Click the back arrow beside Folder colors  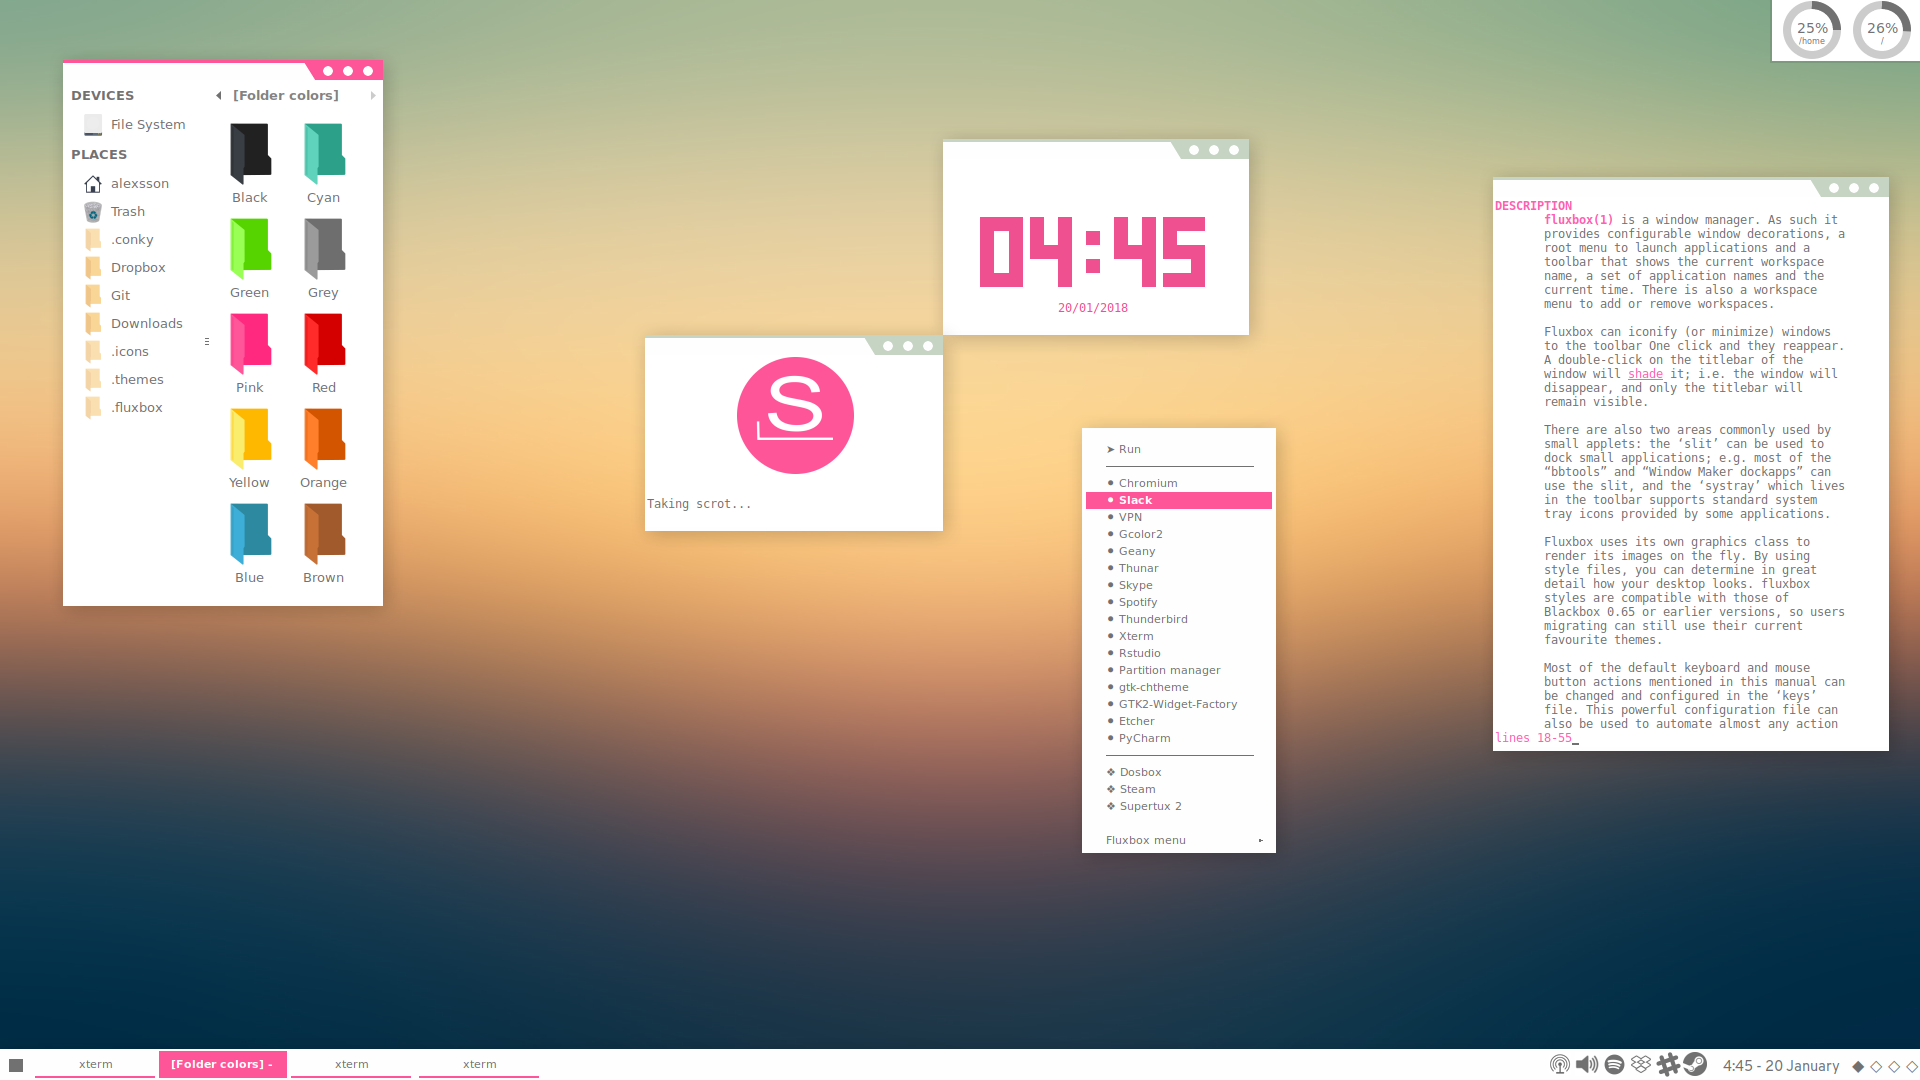click(x=219, y=96)
